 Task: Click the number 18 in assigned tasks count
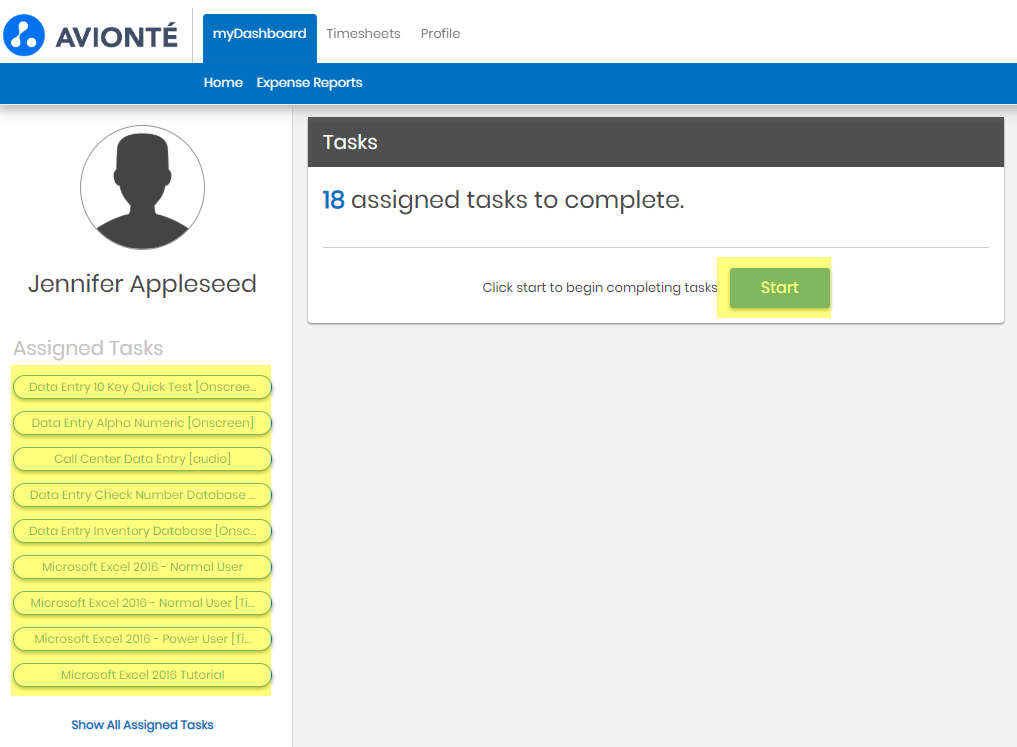click(333, 200)
